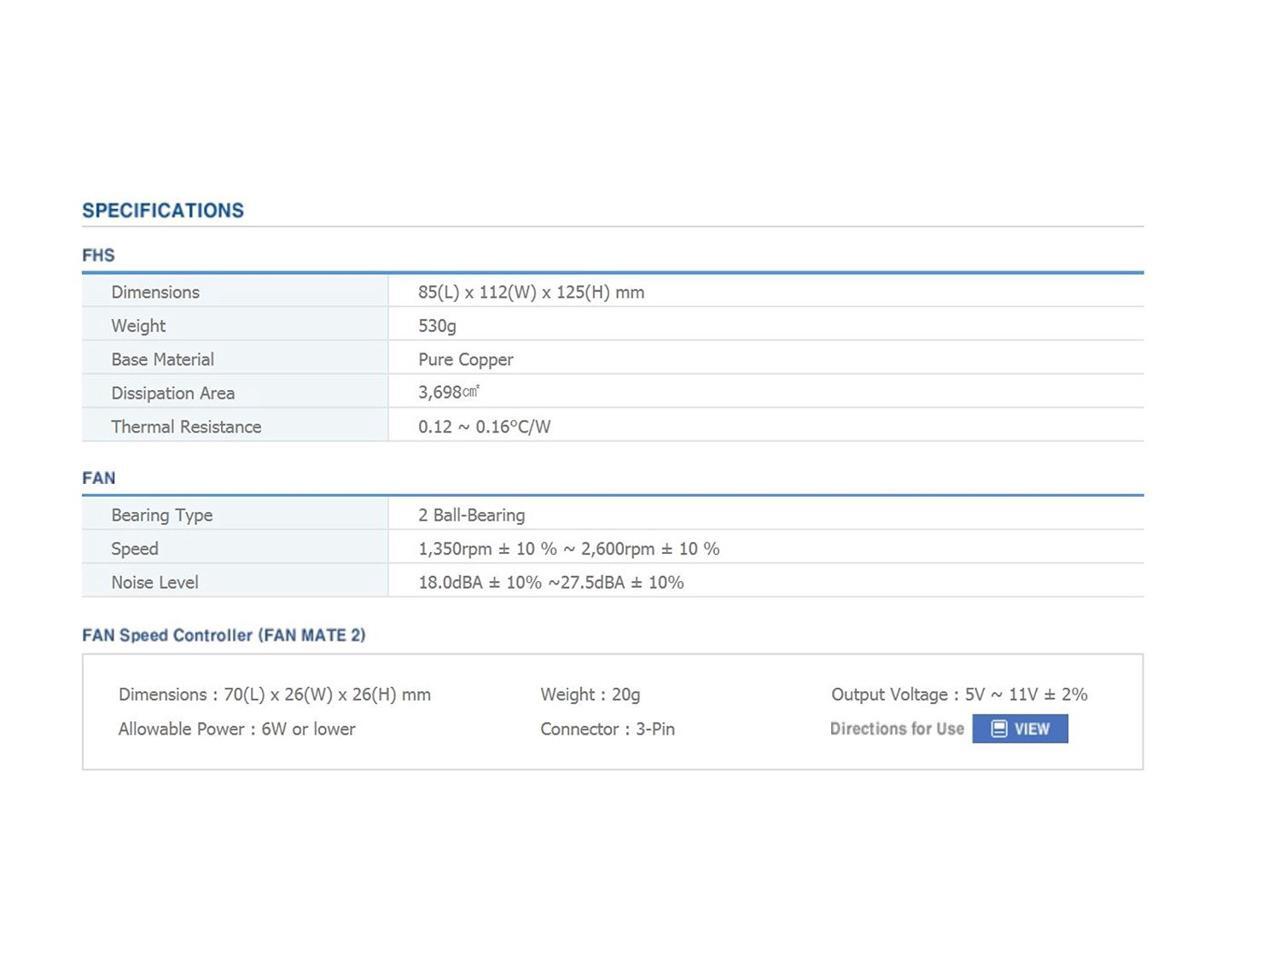The height and width of the screenshot is (960, 1280).
Task: Click the SPECIFICATIONS heading
Action: (x=163, y=211)
